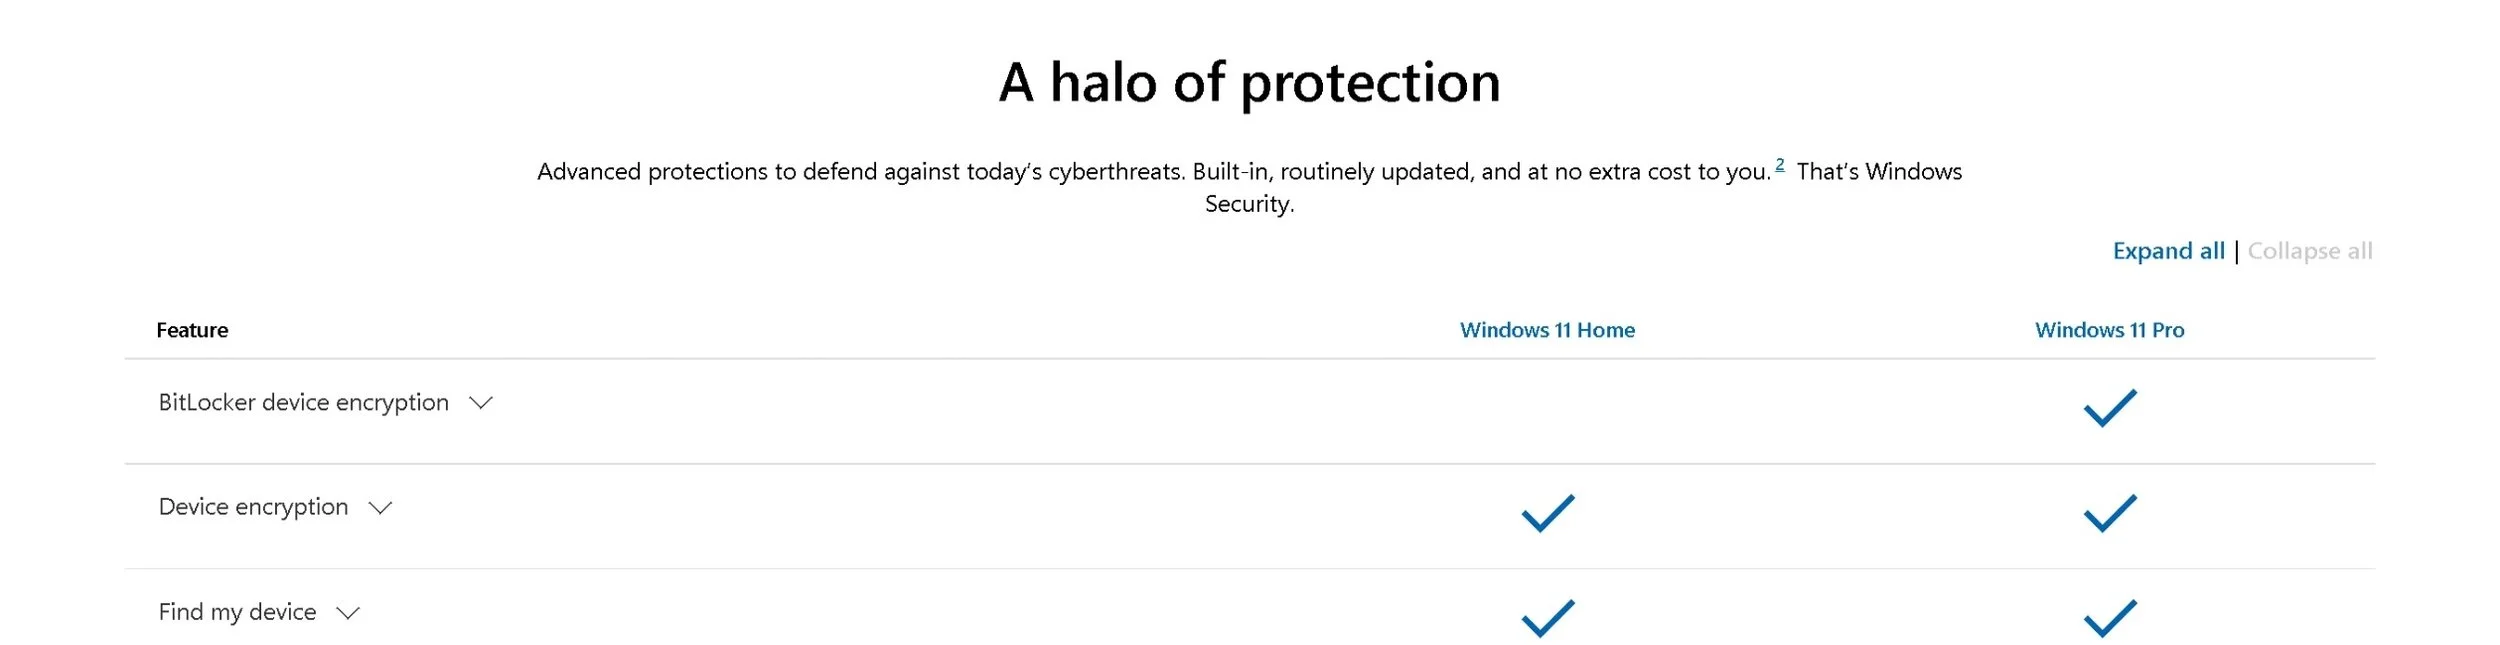Expand the Find my device chevron arrow
Image resolution: width=2500 pixels, height=645 pixels.
coord(348,613)
